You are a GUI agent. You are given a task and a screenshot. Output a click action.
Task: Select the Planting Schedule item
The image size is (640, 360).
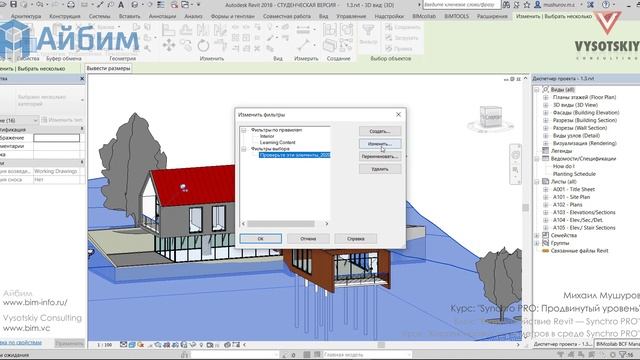[574, 174]
